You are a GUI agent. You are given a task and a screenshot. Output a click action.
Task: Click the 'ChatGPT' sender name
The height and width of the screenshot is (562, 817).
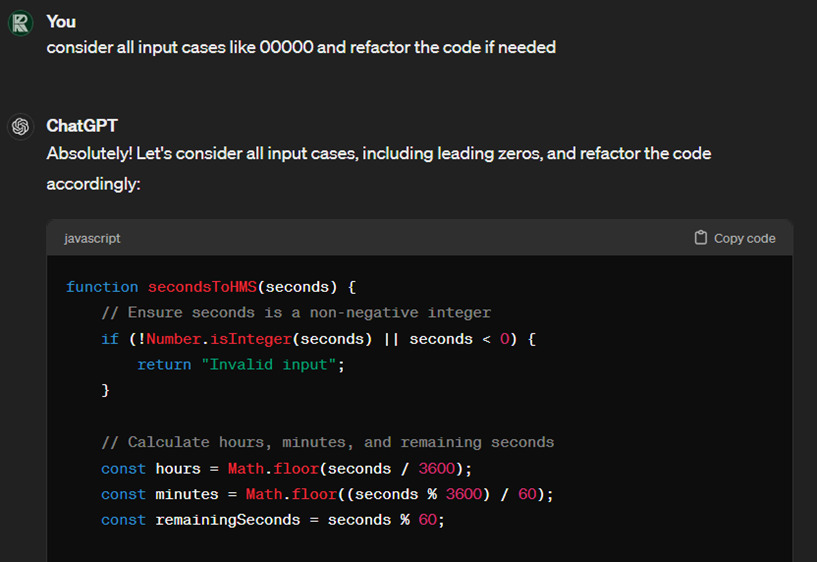[x=82, y=126]
